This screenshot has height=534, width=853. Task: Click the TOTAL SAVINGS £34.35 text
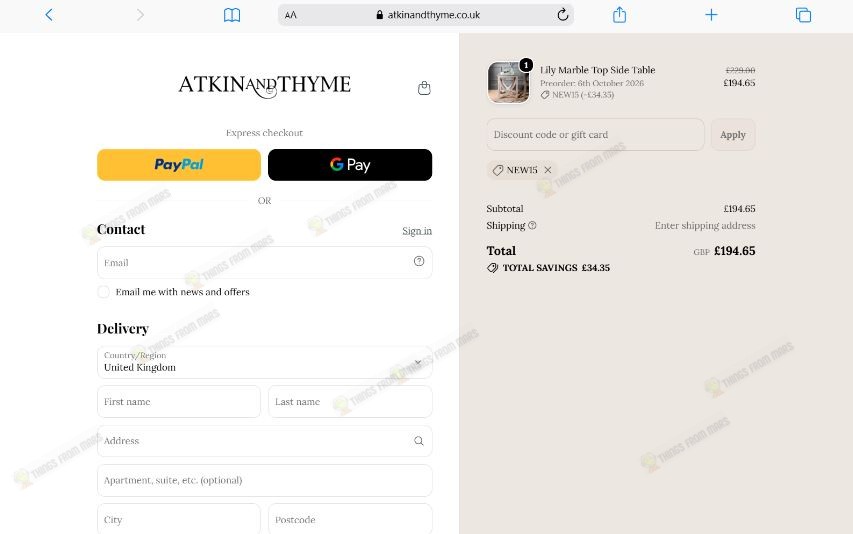[556, 268]
